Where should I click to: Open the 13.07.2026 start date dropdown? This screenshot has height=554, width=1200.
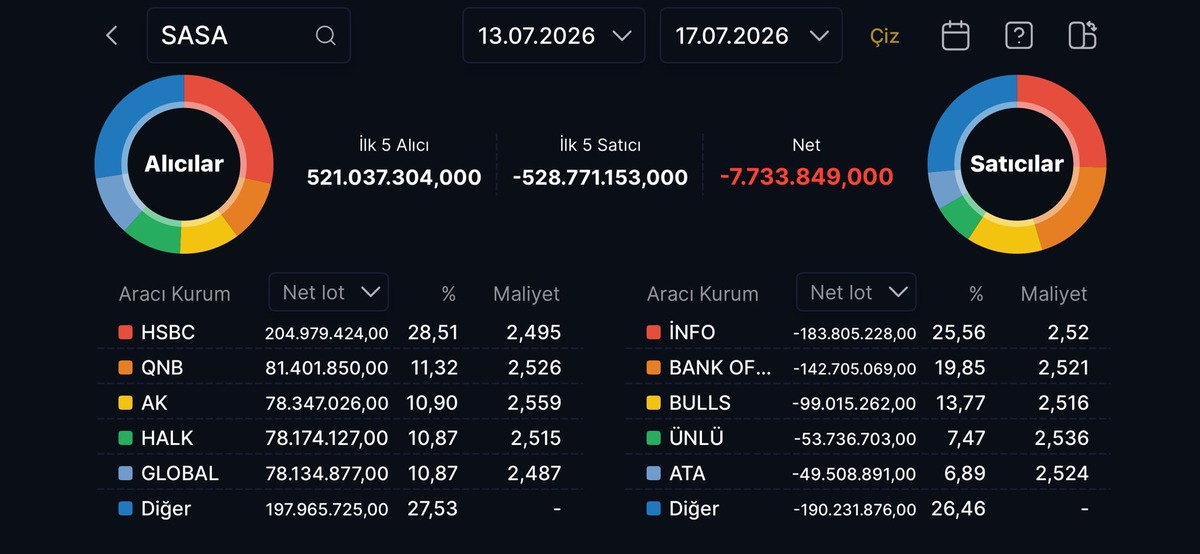pos(555,36)
